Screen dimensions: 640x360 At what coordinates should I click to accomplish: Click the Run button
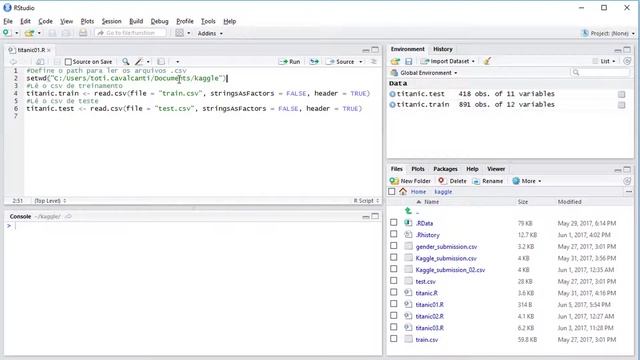tap(290, 62)
